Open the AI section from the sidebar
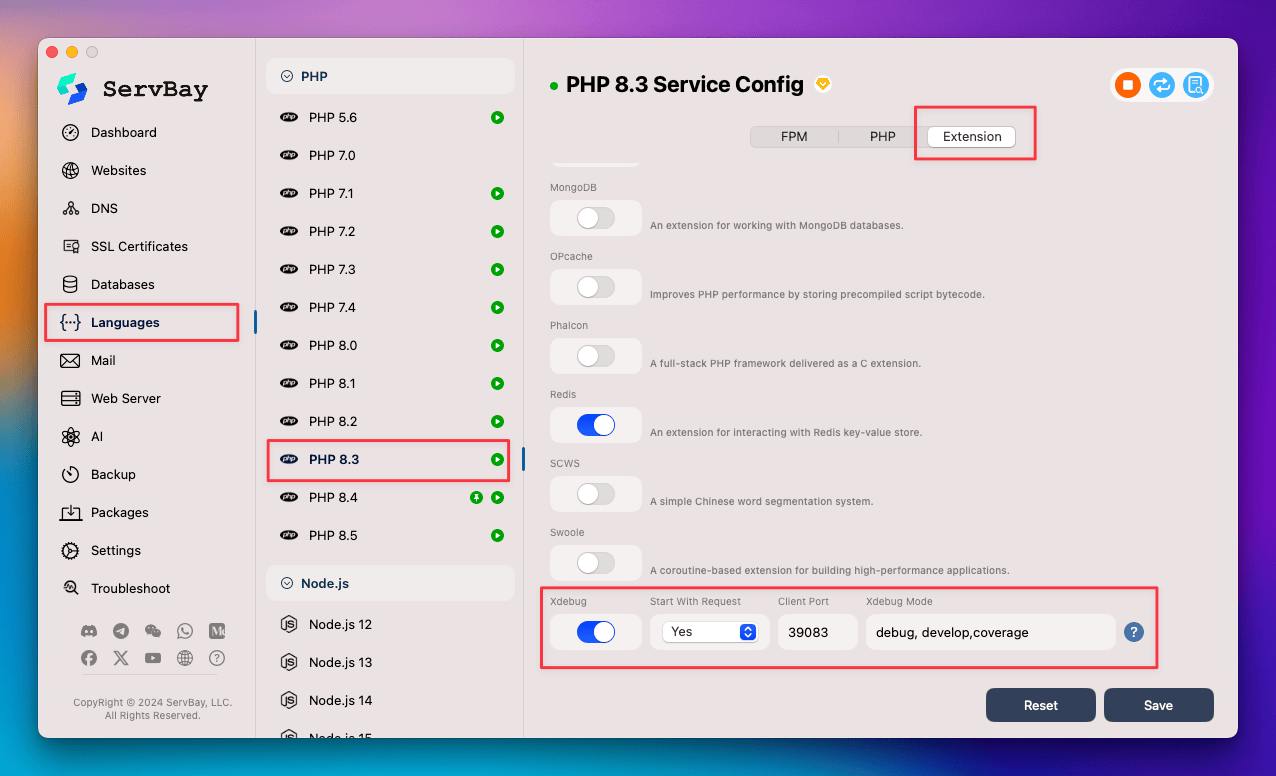The height and width of the screenshot is (776, 1276). [x=70, y=436]
